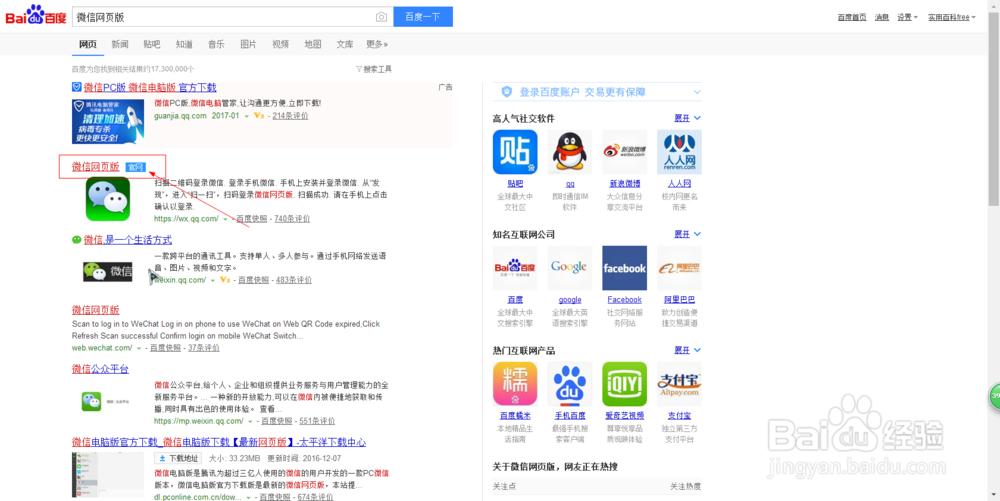Click the 百度一下 search button
The width and height of the screenshot is (1000, 501).
coord(423,17)
